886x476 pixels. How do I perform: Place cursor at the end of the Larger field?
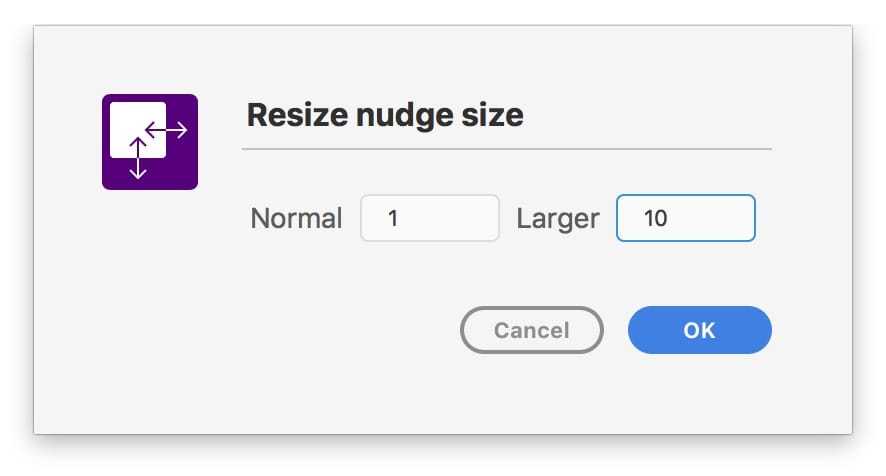point(730,218)
